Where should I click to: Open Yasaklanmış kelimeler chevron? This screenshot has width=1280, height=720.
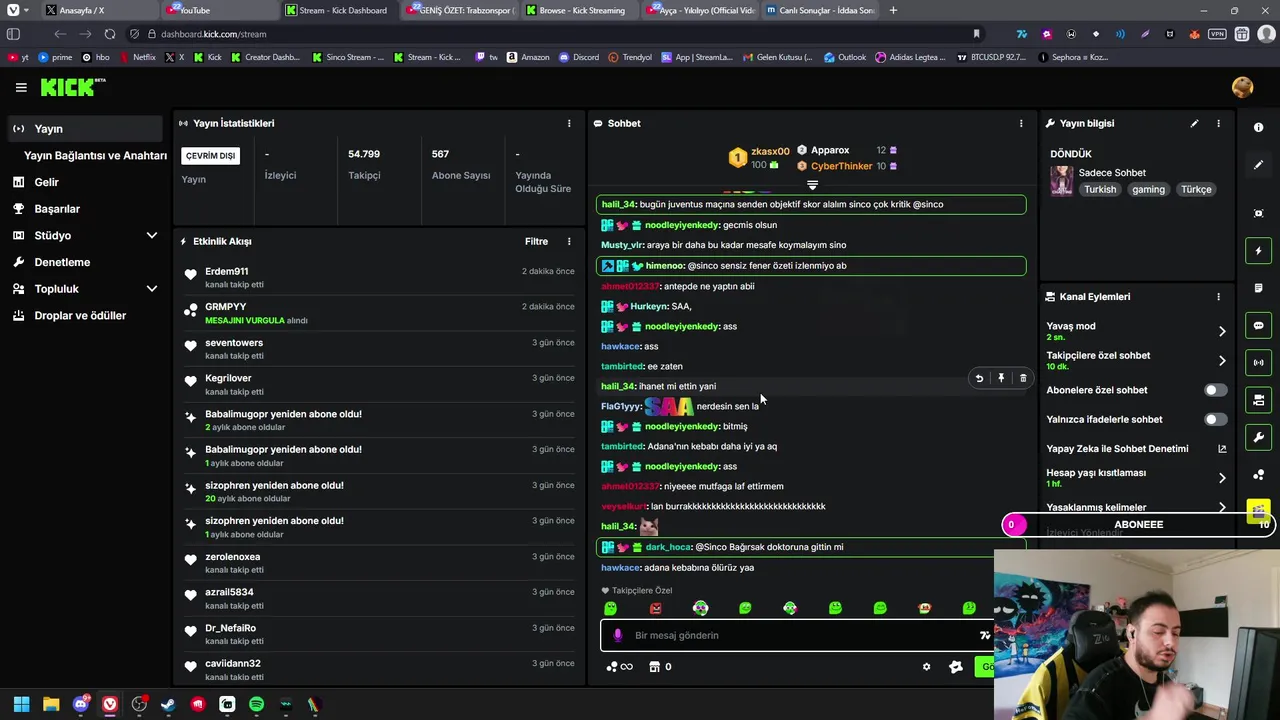point(1221,507)
